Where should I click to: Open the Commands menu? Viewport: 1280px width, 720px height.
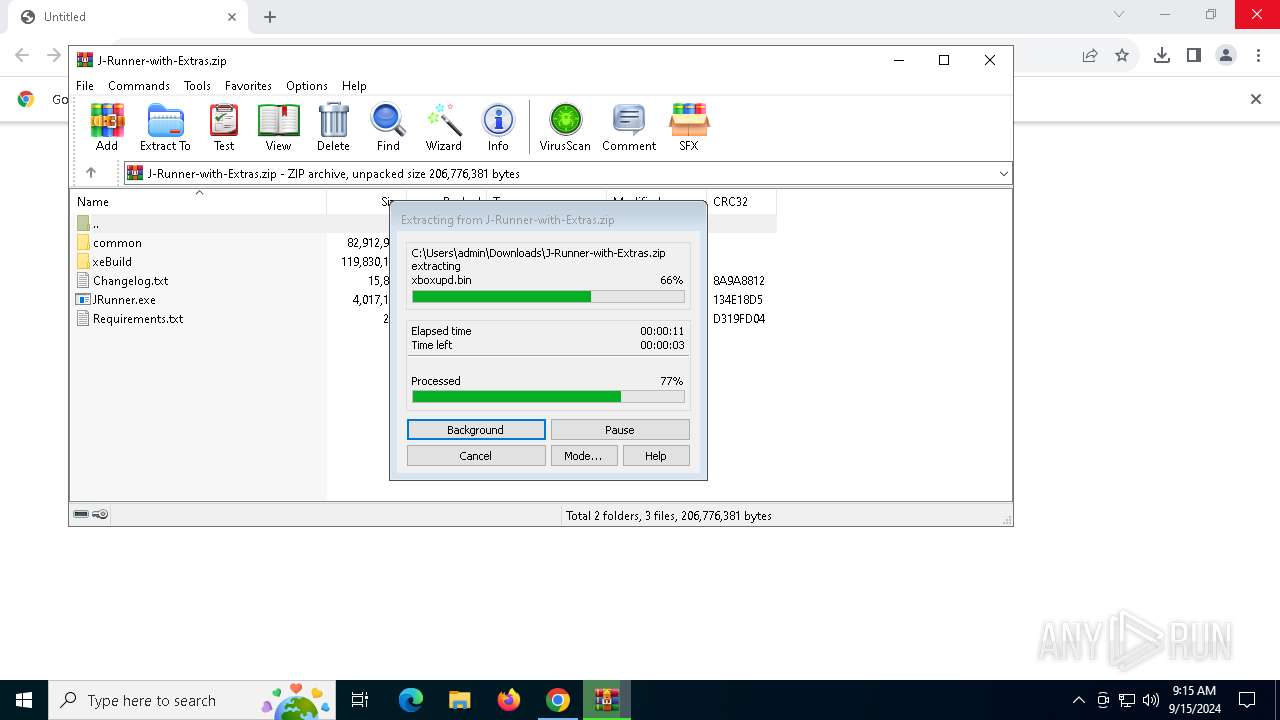139,86
